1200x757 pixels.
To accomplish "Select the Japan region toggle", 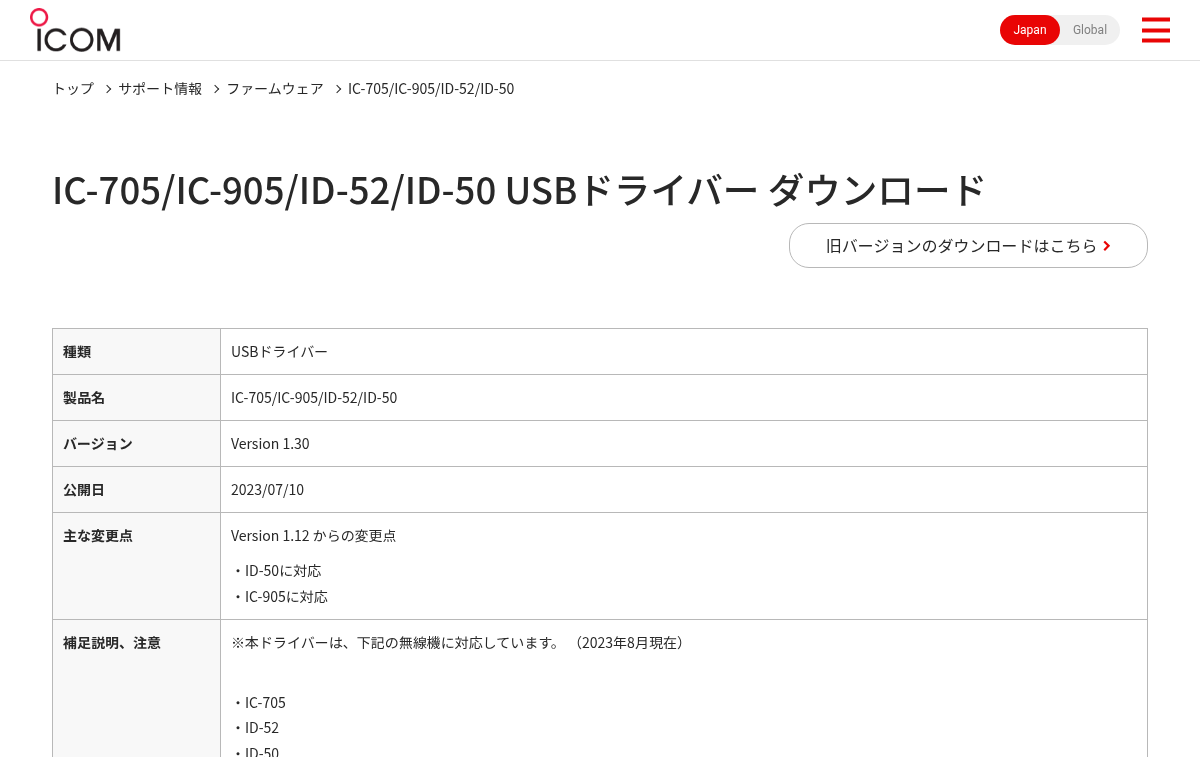I will pos(1030,30).
